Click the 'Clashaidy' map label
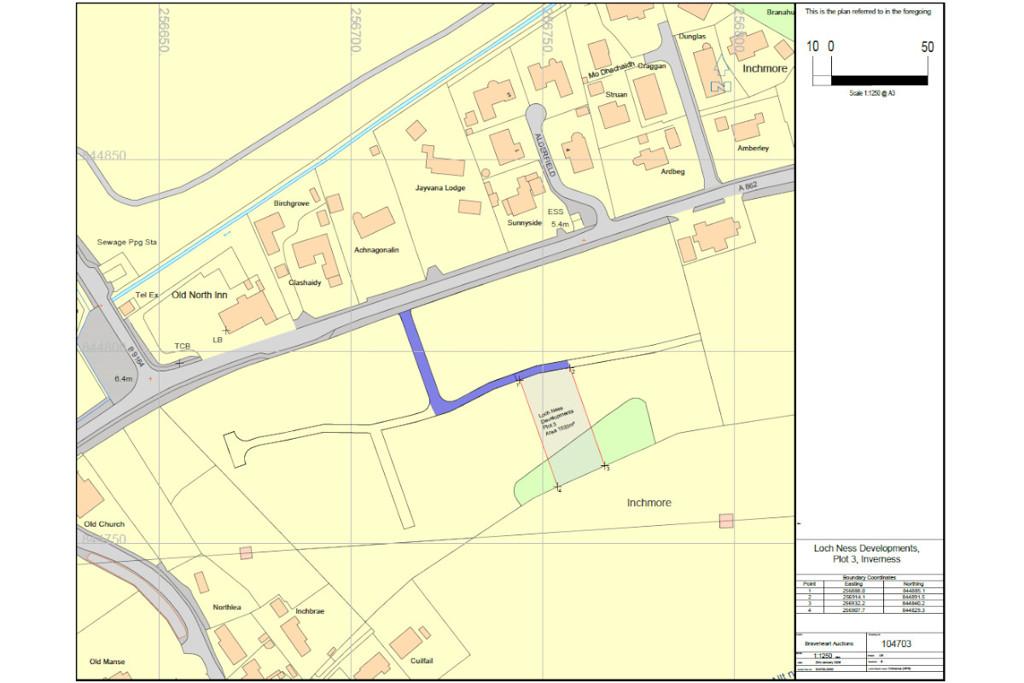 pos(304,283)
